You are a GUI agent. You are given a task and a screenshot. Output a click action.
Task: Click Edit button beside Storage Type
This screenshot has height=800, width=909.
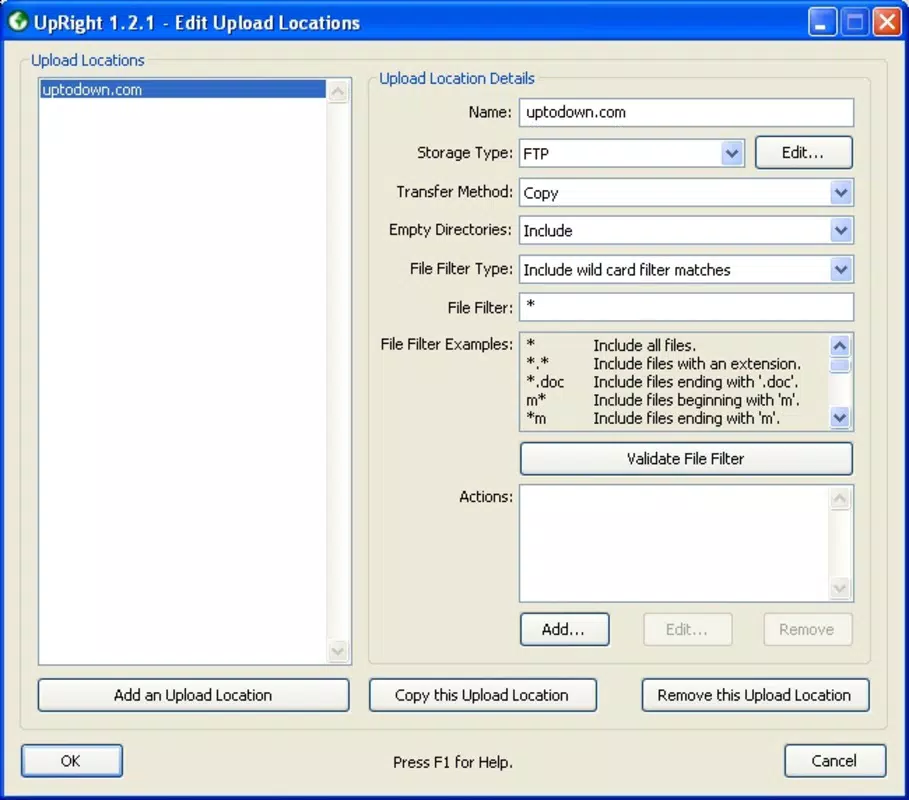[x=803, y=153]
